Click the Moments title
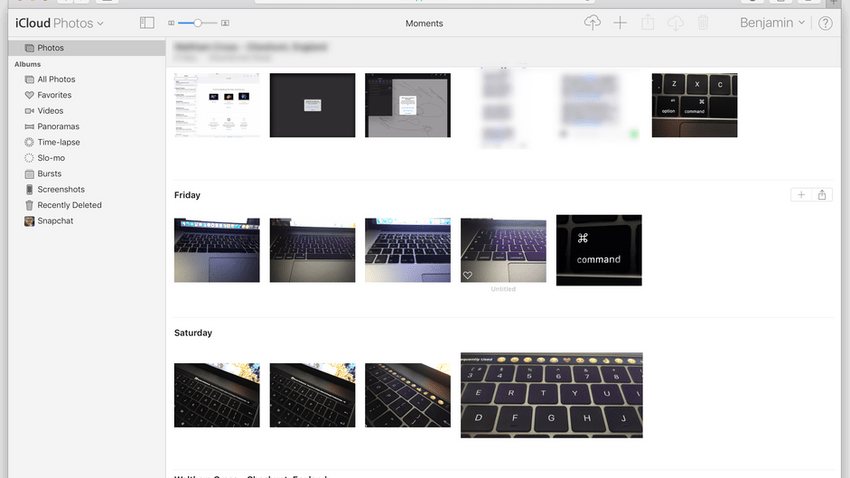This screenshot has width=850, height=478. [x=424, y=23]
